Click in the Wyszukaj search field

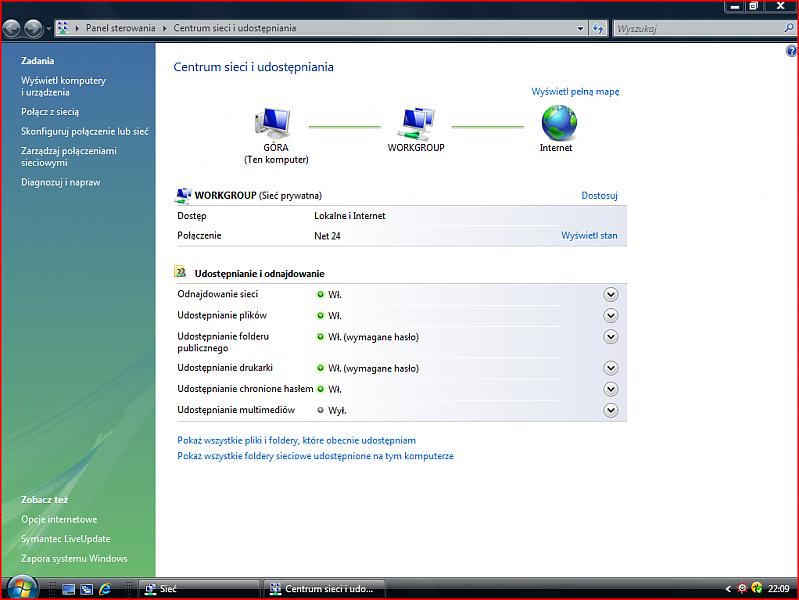coord(698,29)
